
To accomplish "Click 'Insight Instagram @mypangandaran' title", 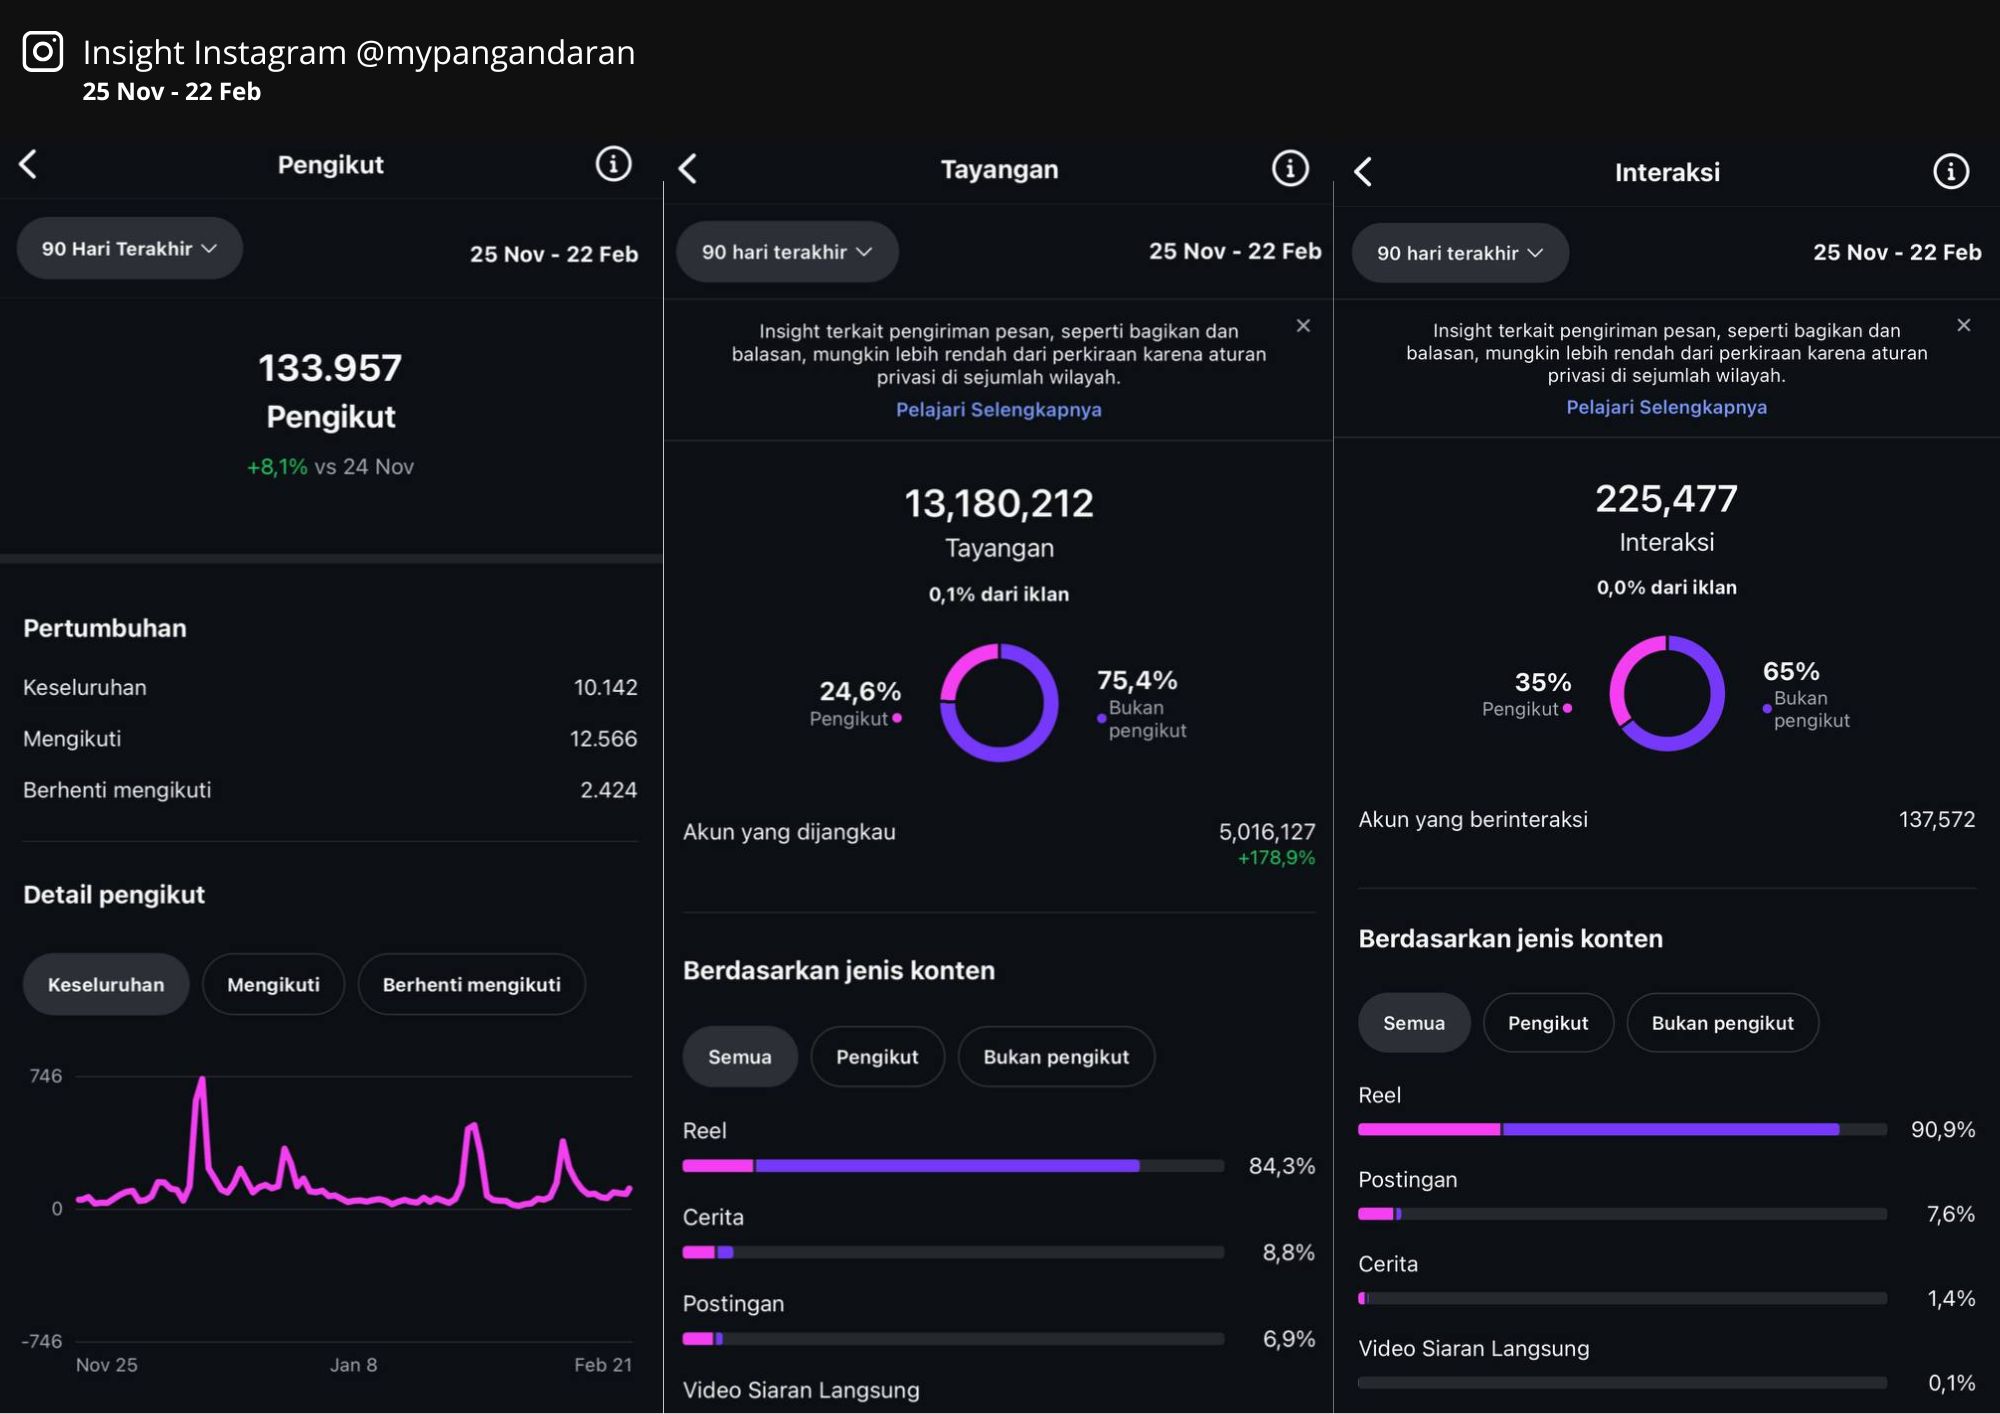I will click(359, 52).
